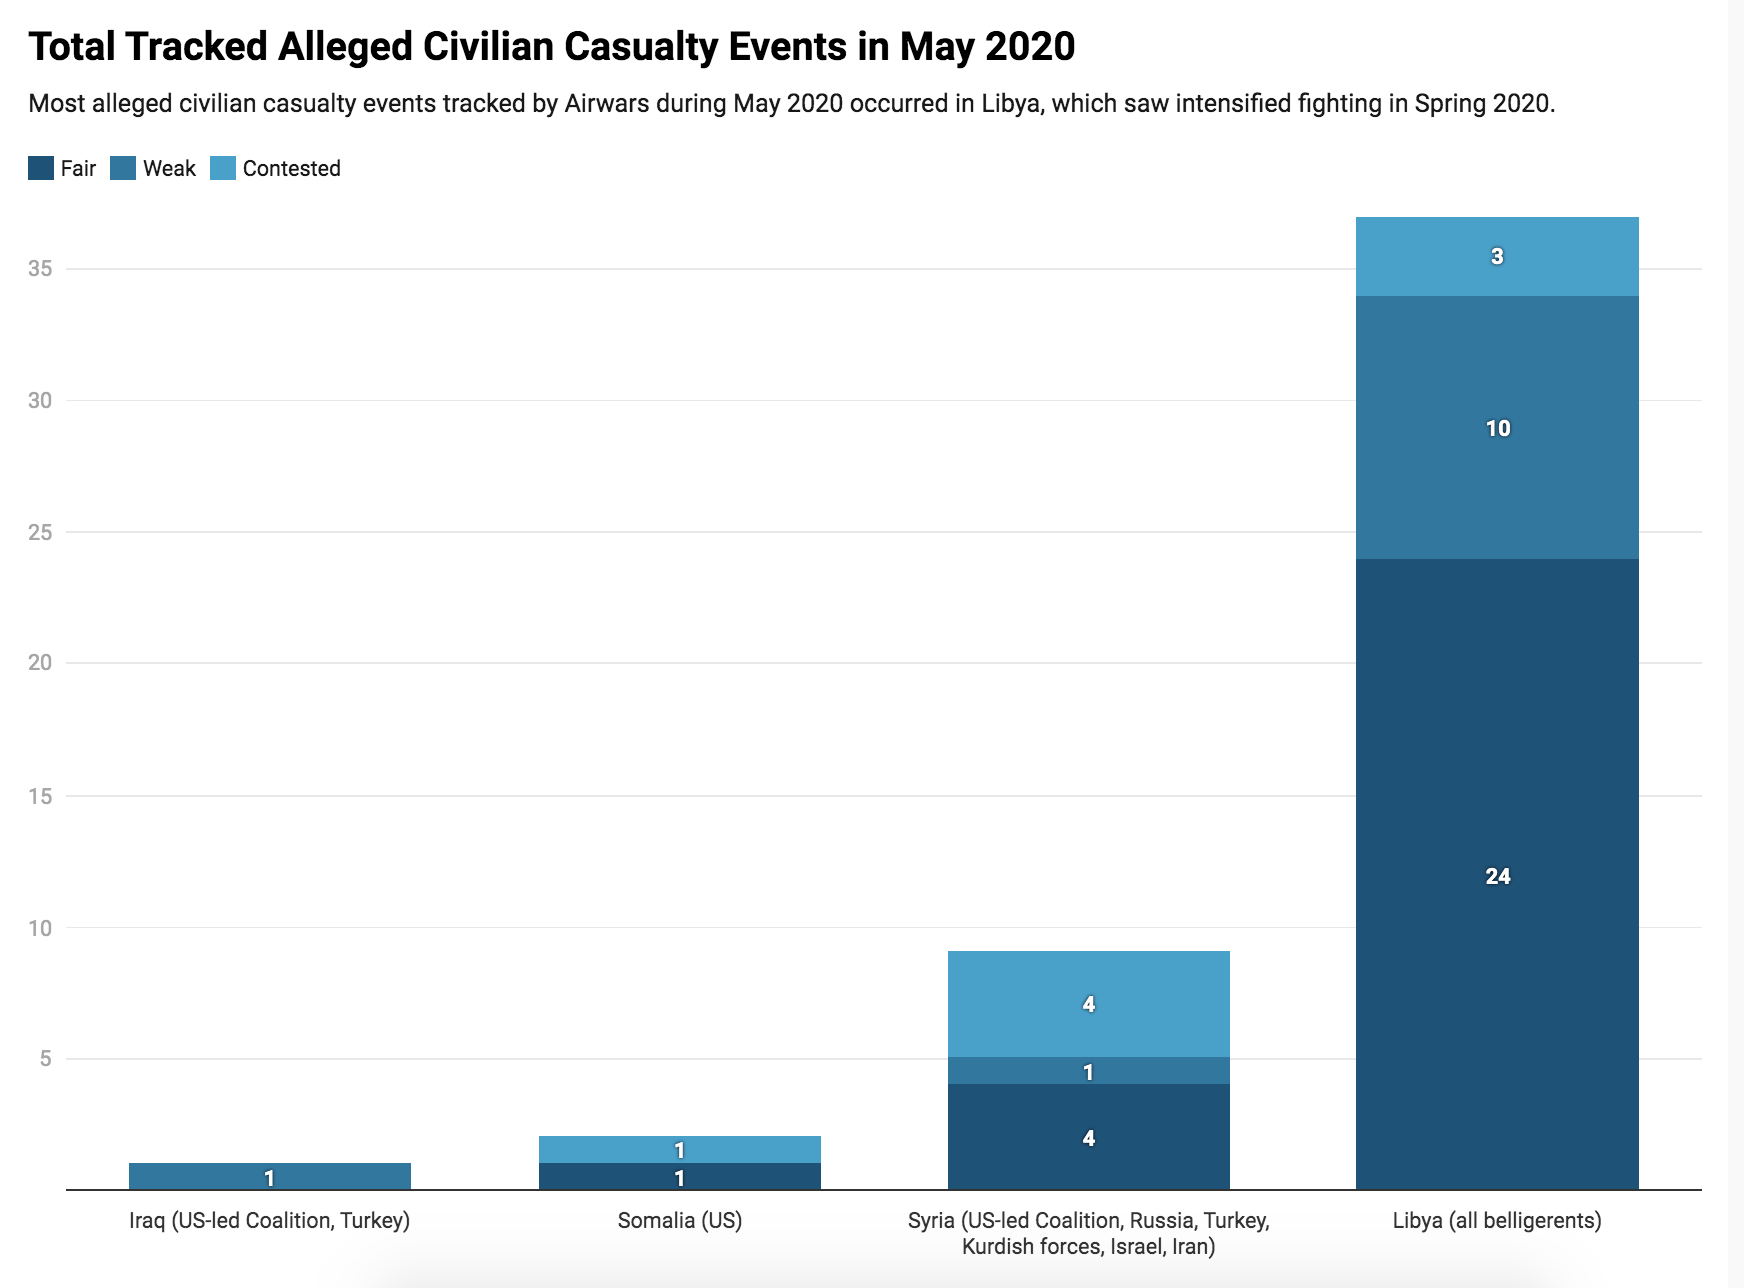The image size is (1744, 1288).
Task: Click the 35 tick on the y-axis
Action: point(40,268)
